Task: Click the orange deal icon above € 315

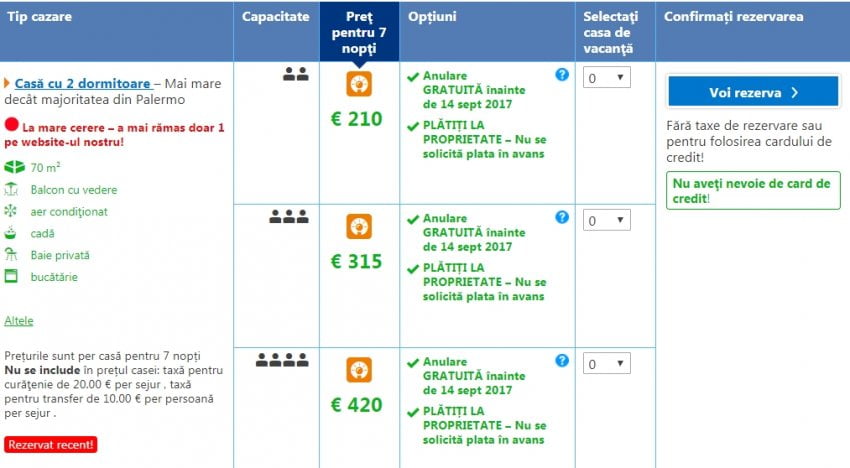Action: pos(359,226)
